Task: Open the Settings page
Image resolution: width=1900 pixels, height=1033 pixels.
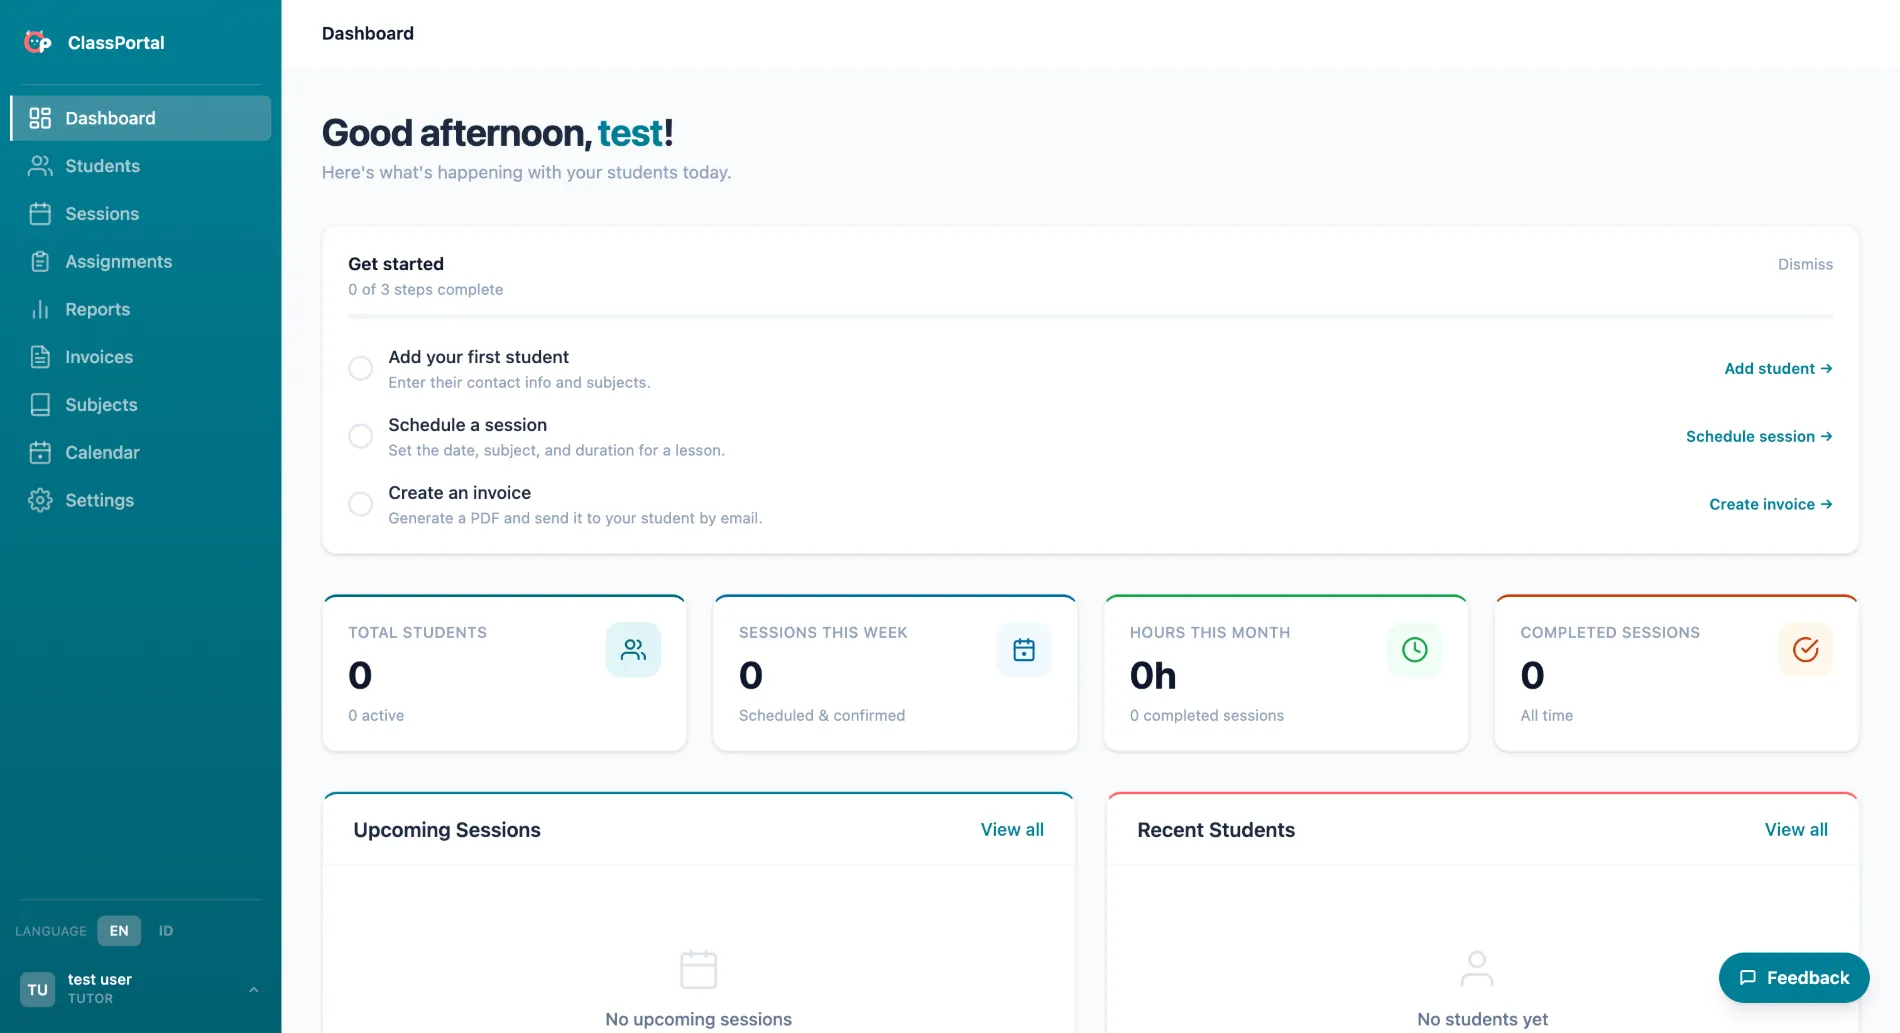Action: [141, 500]
